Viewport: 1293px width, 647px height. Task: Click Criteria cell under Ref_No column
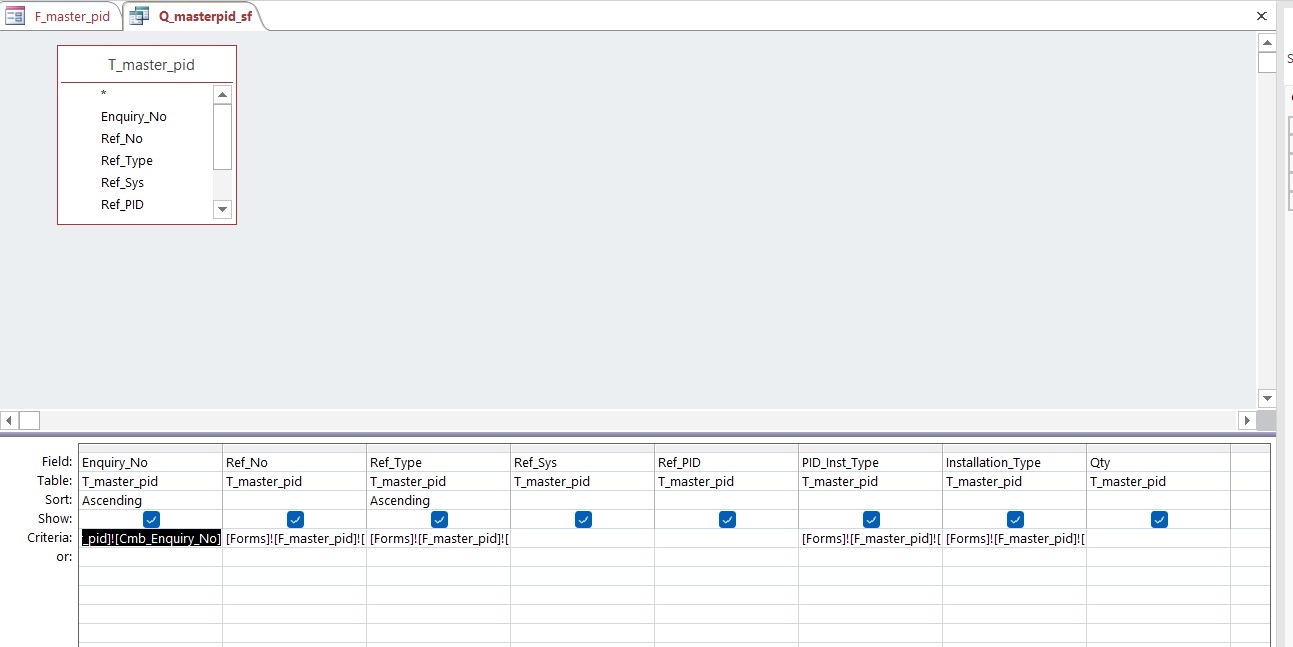click(295, 538)
